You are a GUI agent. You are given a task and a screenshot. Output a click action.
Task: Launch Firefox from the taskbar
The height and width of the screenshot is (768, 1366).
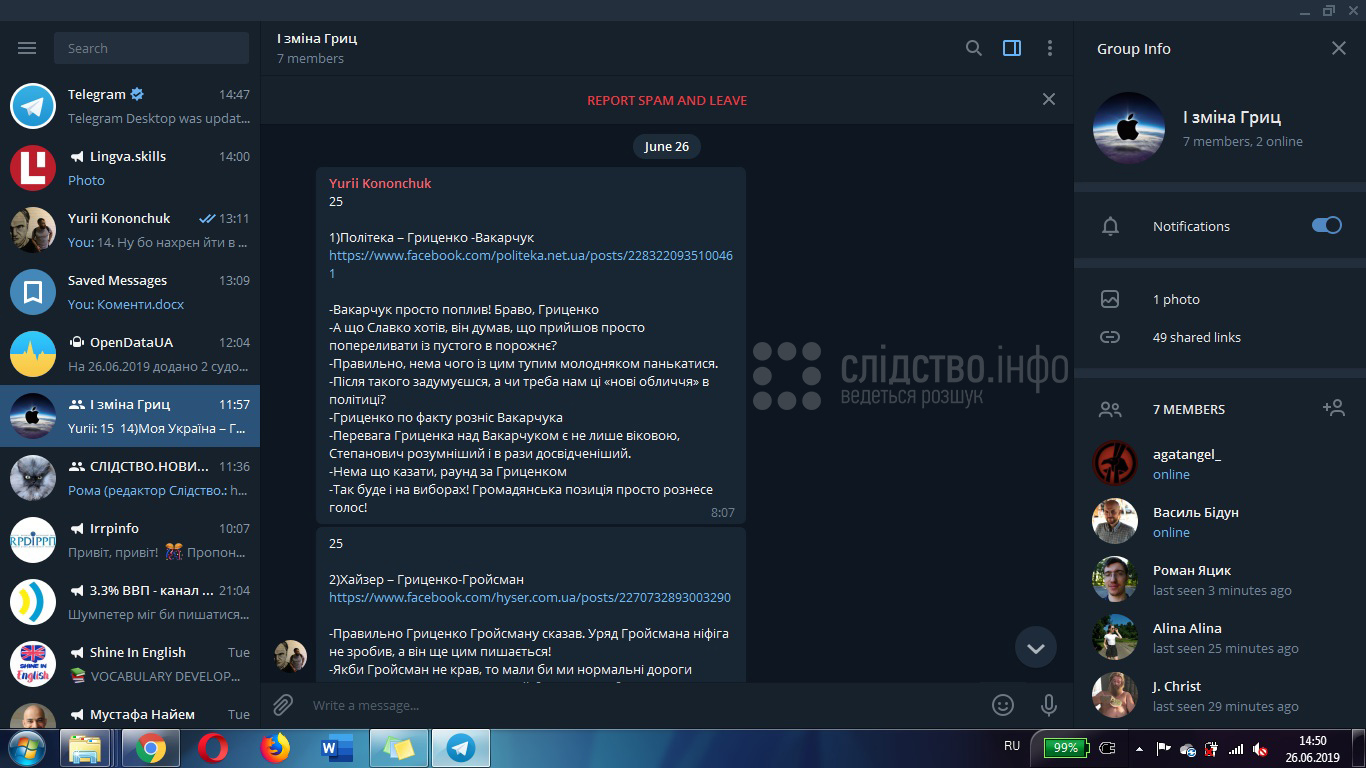[273, 748]
